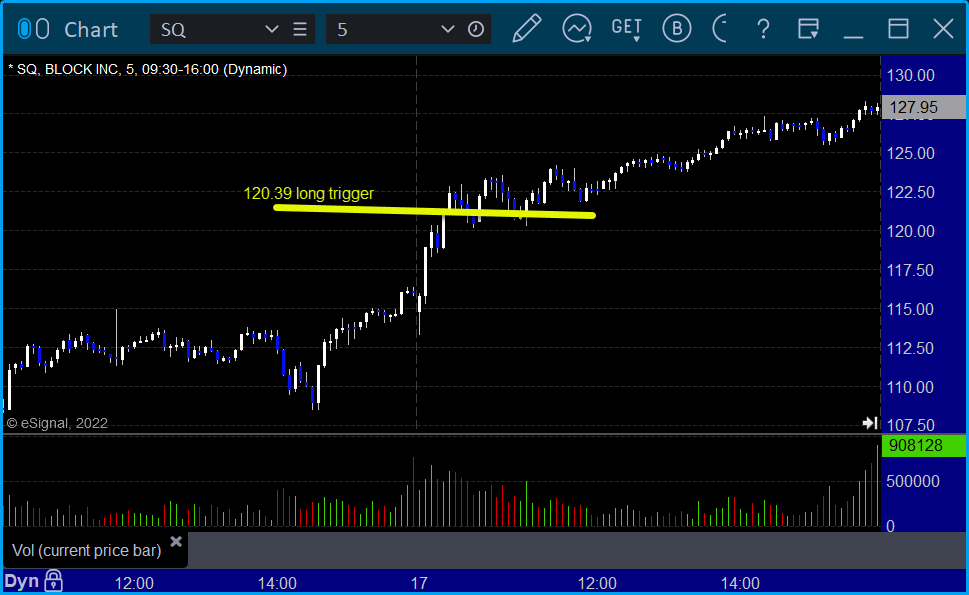Click the 110.00 price axis label
Image resolution: width=969 pixels, height=595 pixels.
(x=911, y=387)
